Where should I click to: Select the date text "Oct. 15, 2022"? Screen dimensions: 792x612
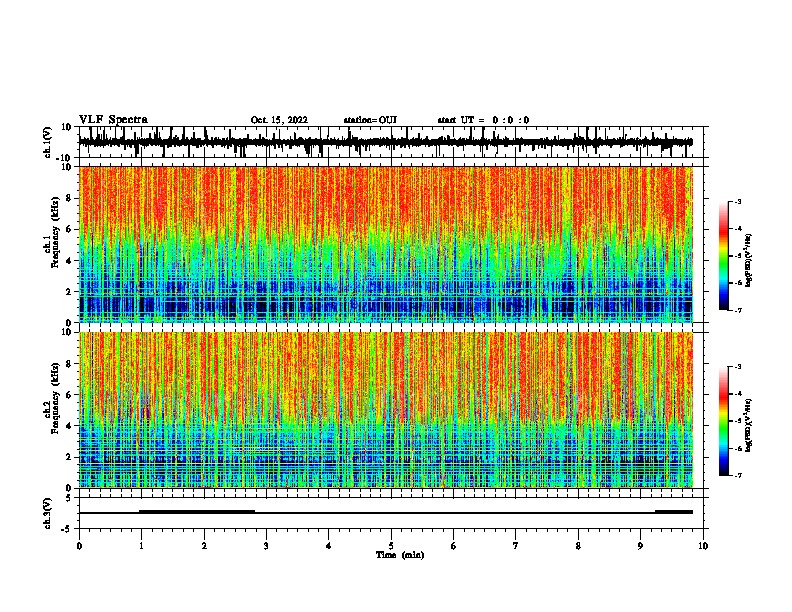pos(279,120)
